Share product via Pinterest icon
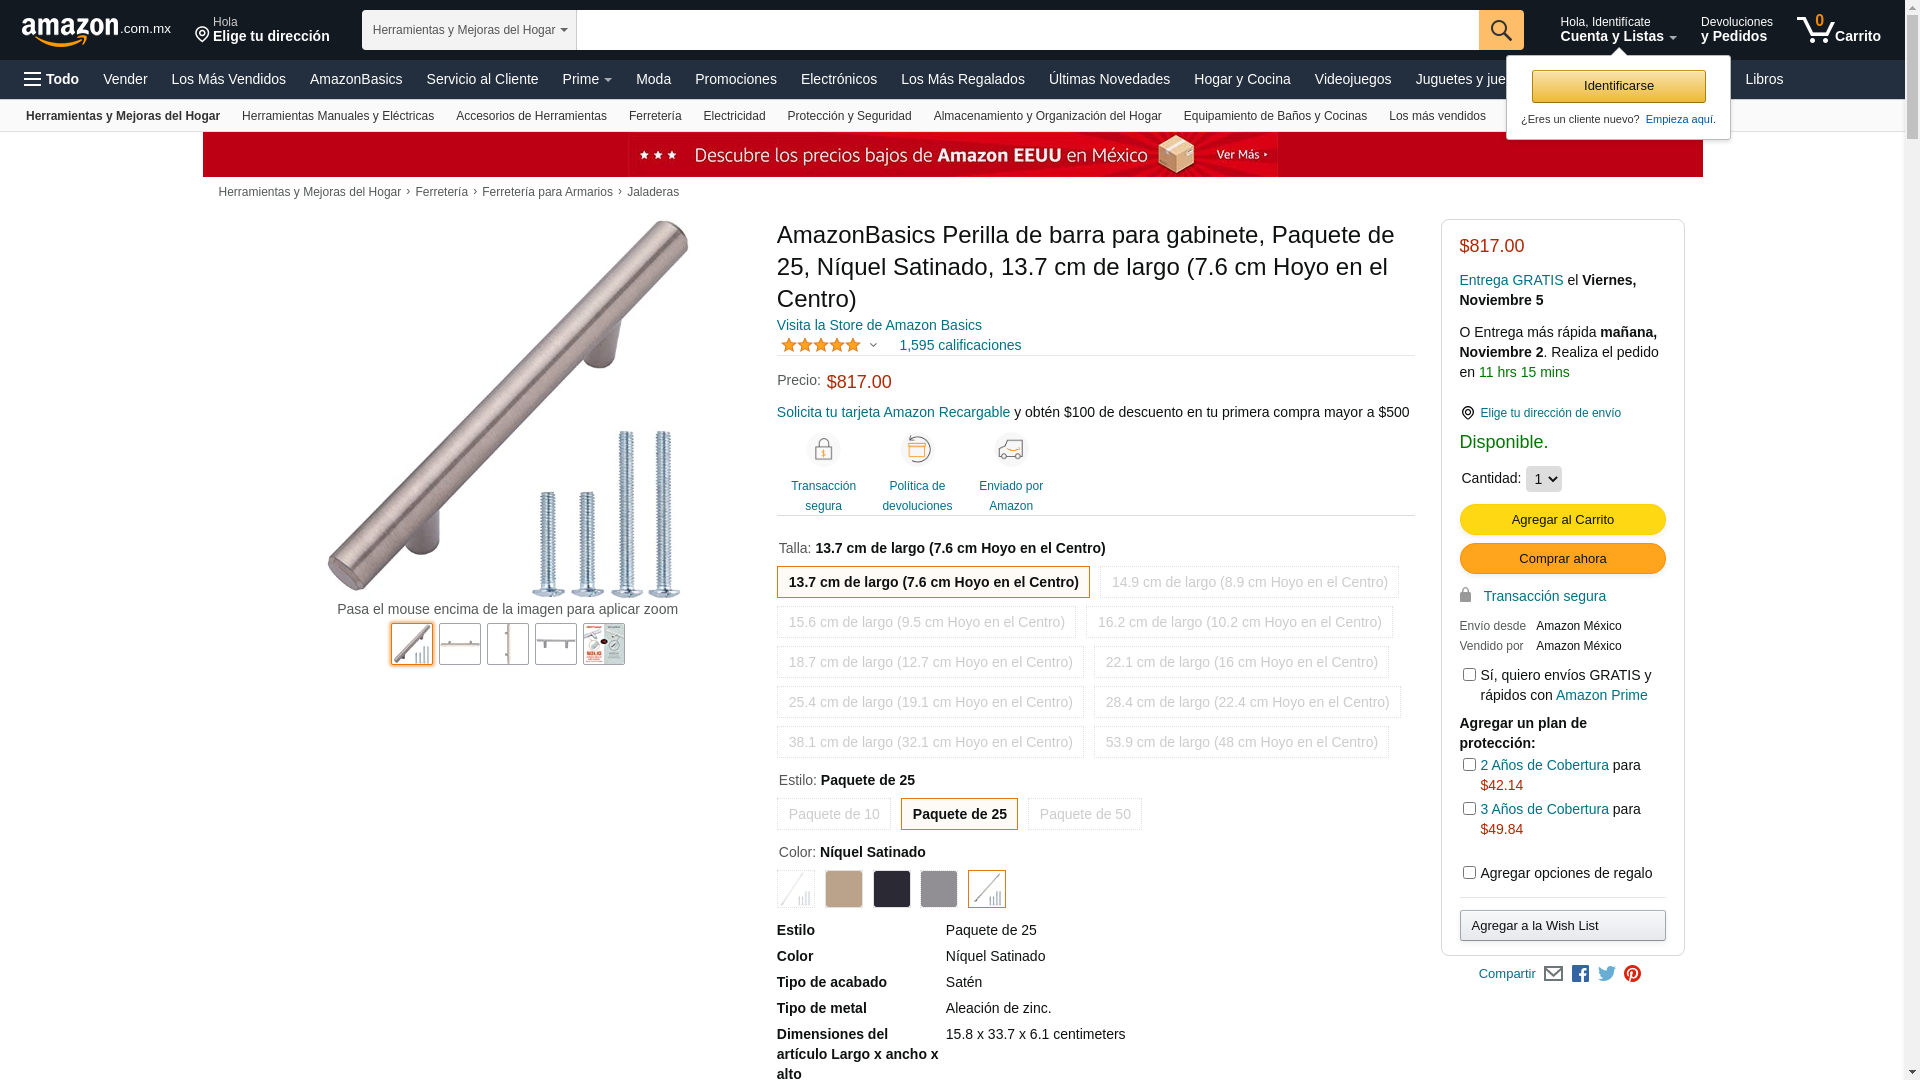This screenshot has width=1920, height=1080. pyautogui.click(x=1632, y=974)
